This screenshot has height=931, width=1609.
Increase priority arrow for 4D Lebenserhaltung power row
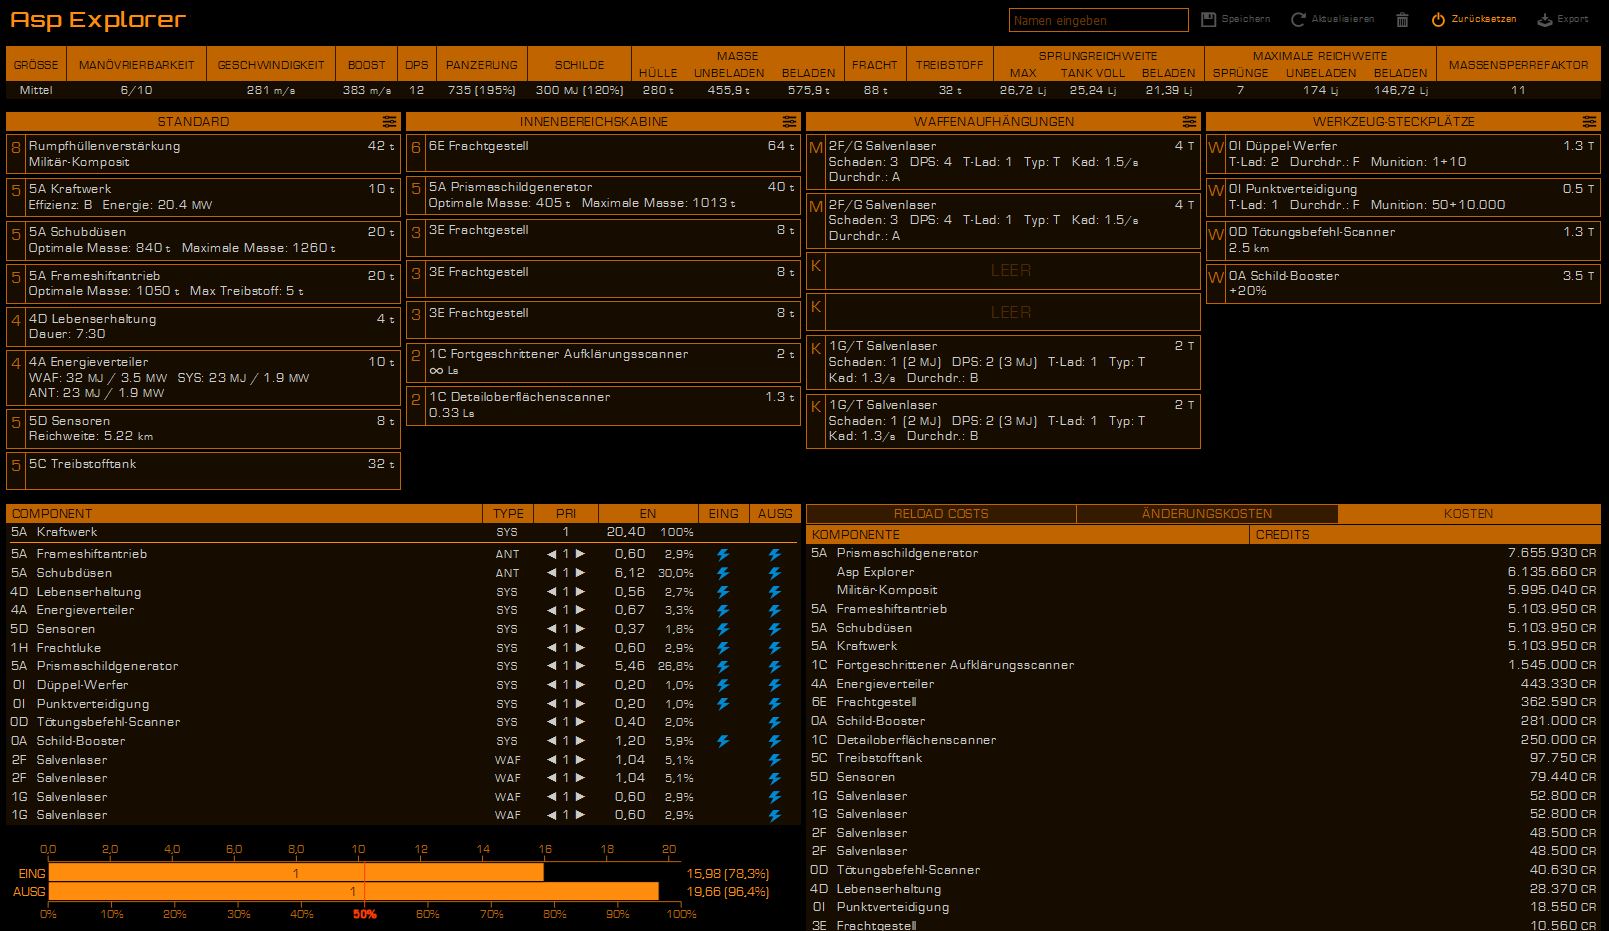[x=580, y=592]
